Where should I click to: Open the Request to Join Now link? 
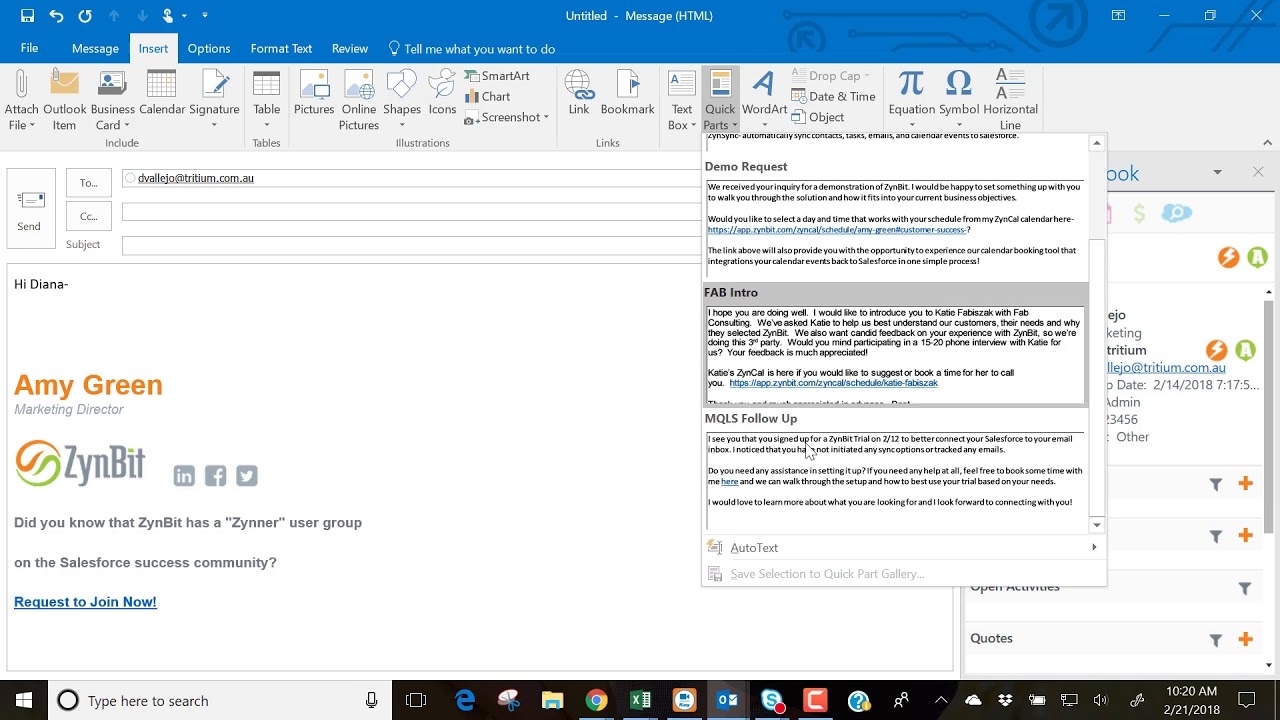[x=85, y=601]
